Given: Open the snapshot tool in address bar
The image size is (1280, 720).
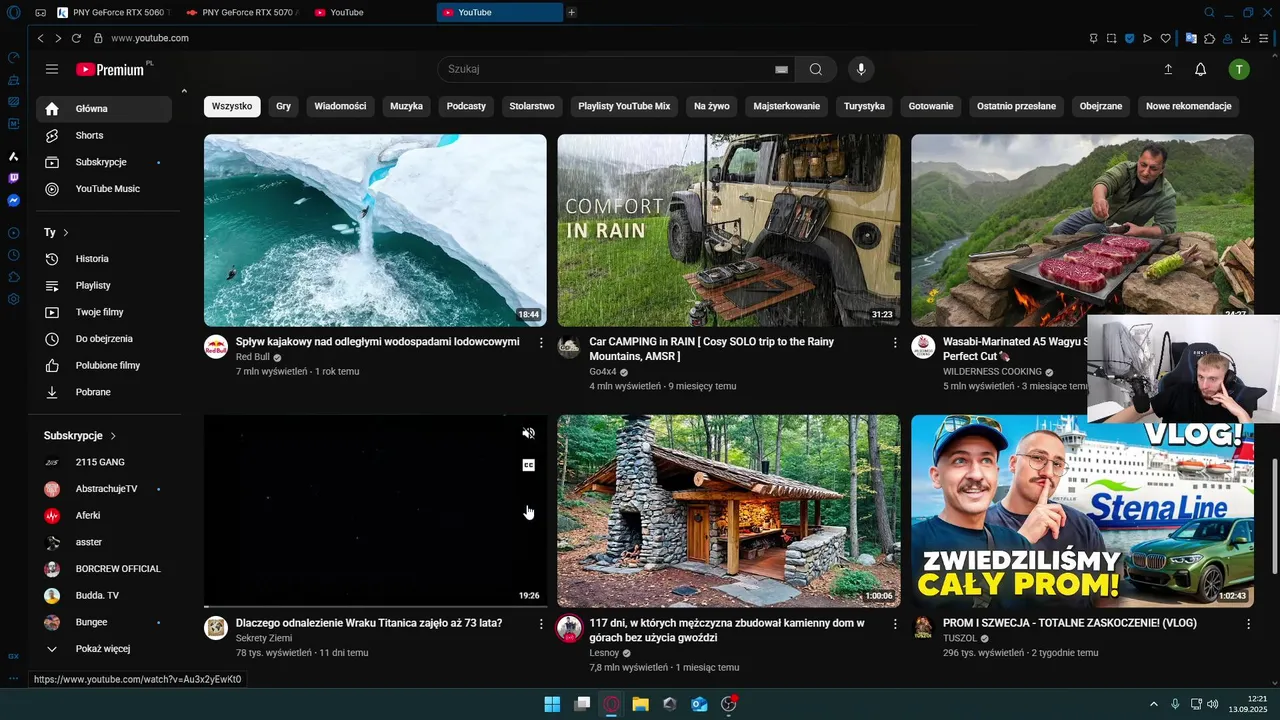Looking at the screenshot, I should (x=1111, y=38).
